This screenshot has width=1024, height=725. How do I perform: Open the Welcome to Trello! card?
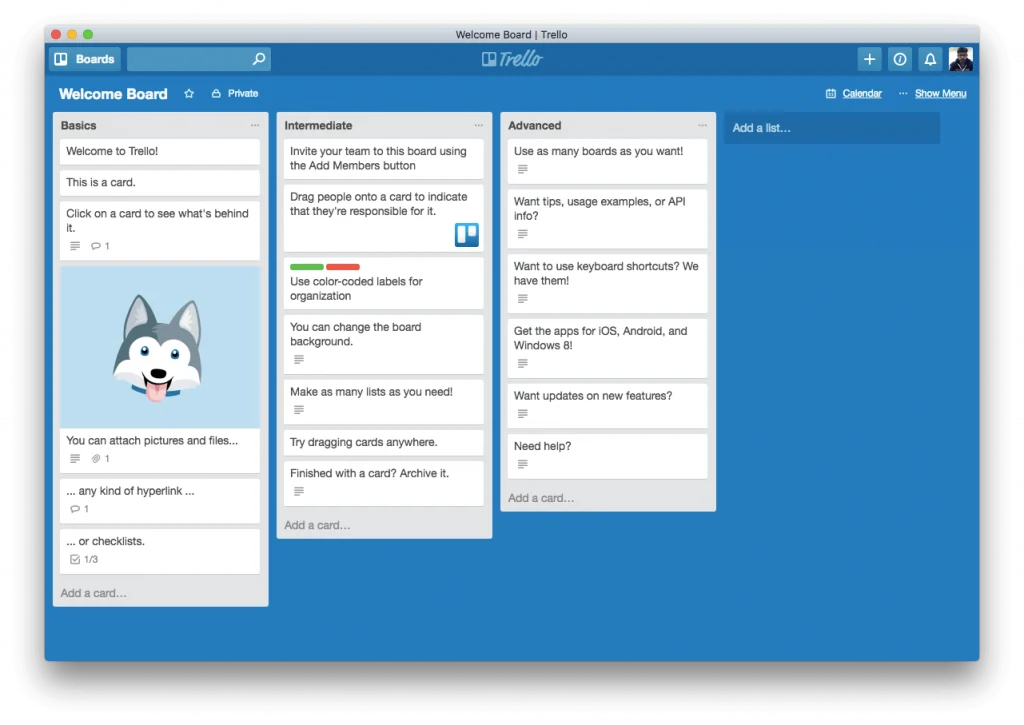tap(160, 152)
